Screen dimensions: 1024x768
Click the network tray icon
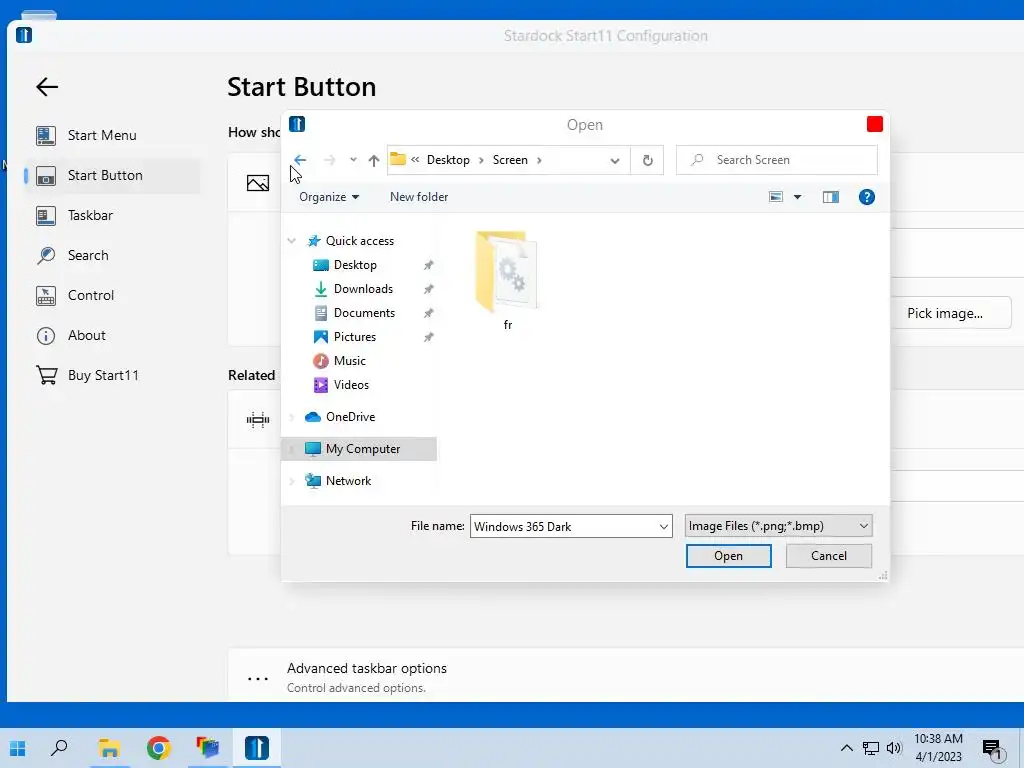(871, 748)
